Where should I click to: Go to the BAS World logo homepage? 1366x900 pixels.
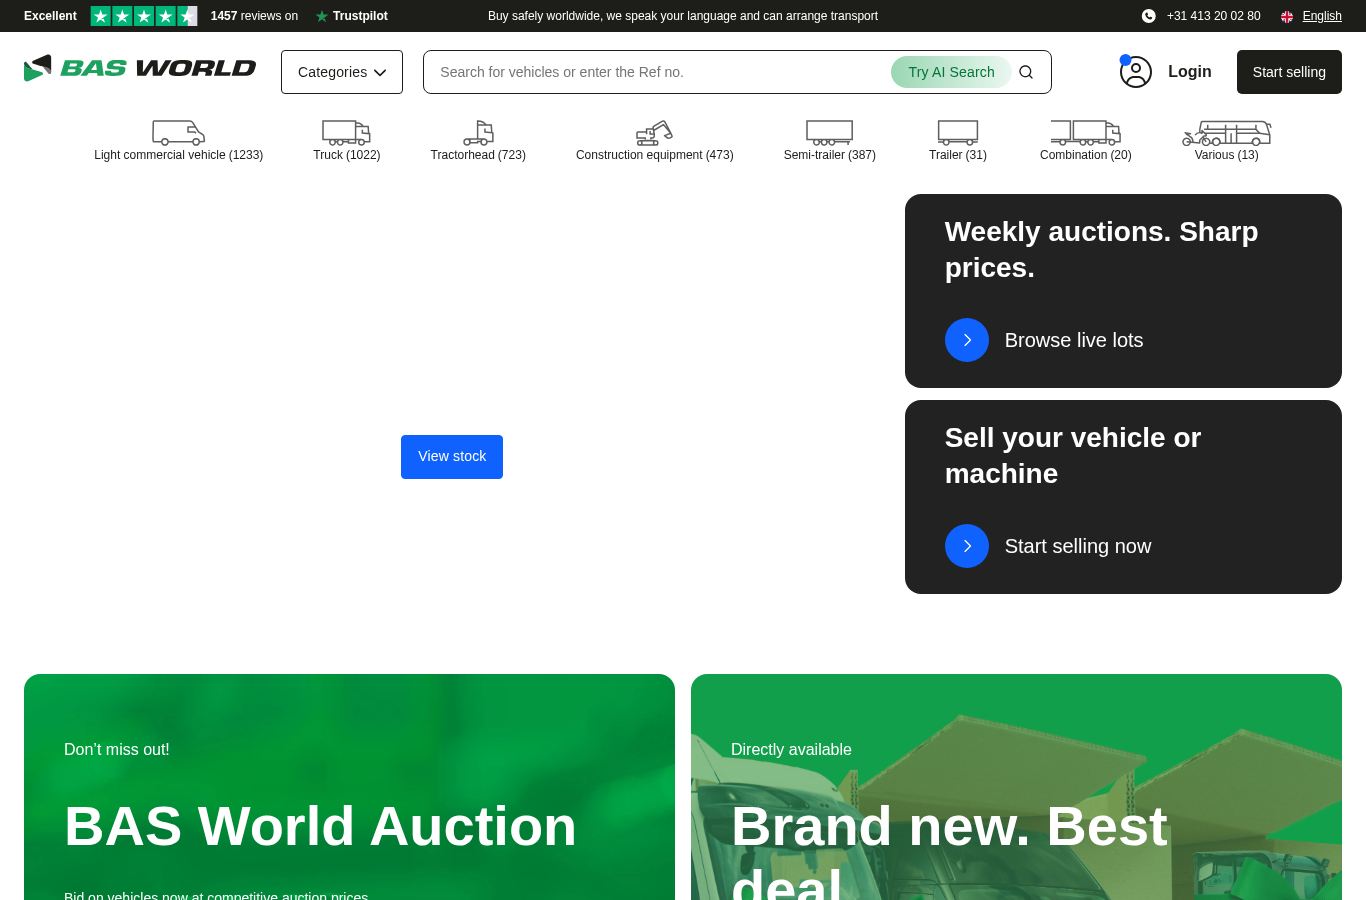pyautogui.click(x=140, y=68)
